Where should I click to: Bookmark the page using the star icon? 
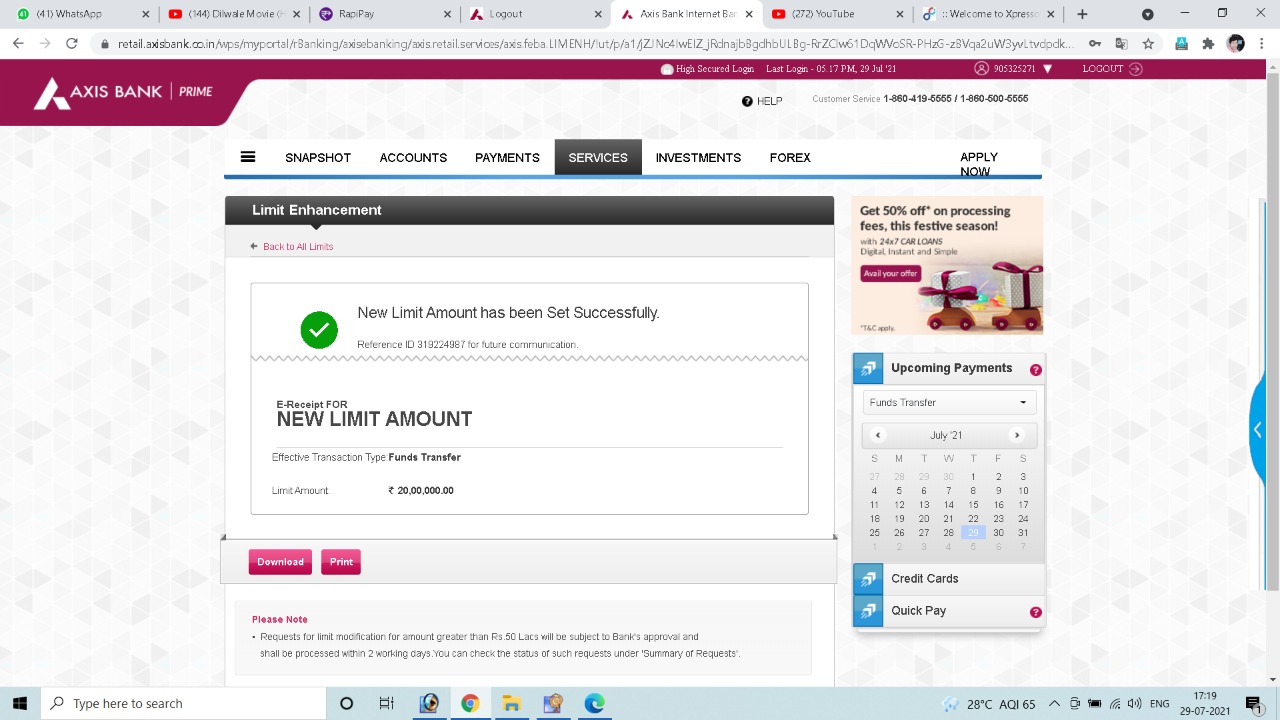click(1148, 44)
